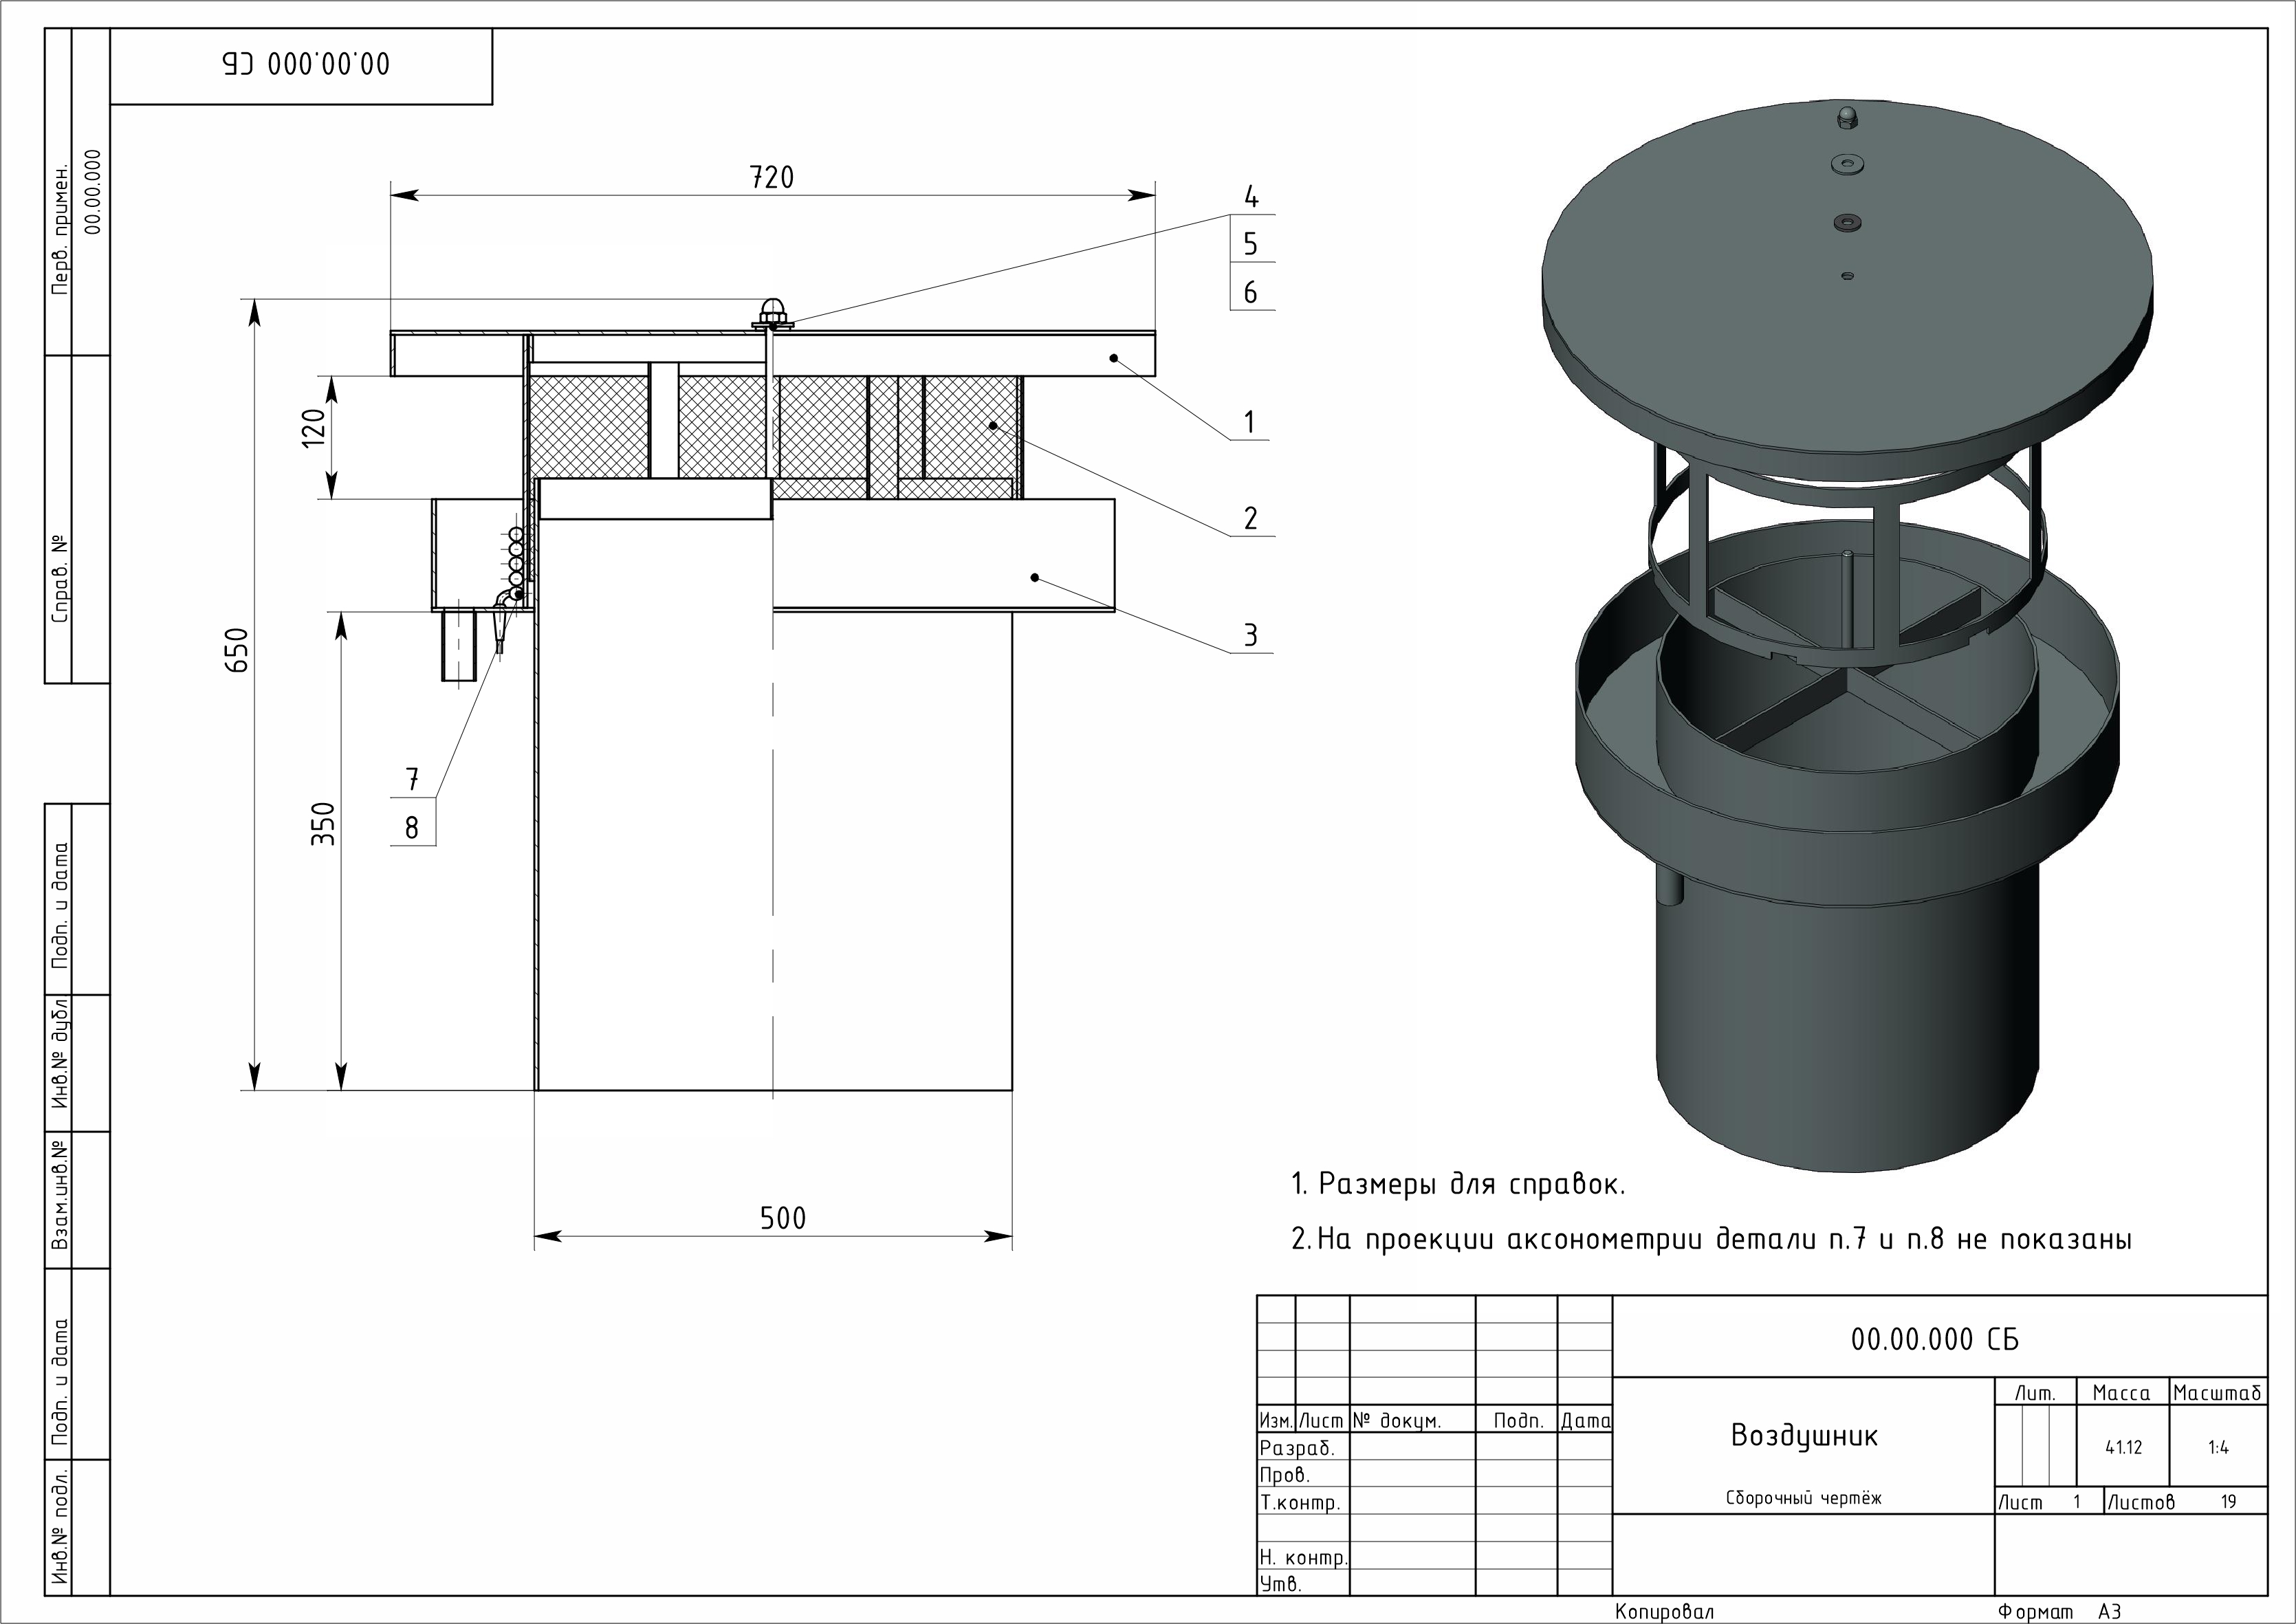Select note 1 Размеры для справок
Image resolution: width=2296 pixels, height=1624 pixels.
1458,1185
